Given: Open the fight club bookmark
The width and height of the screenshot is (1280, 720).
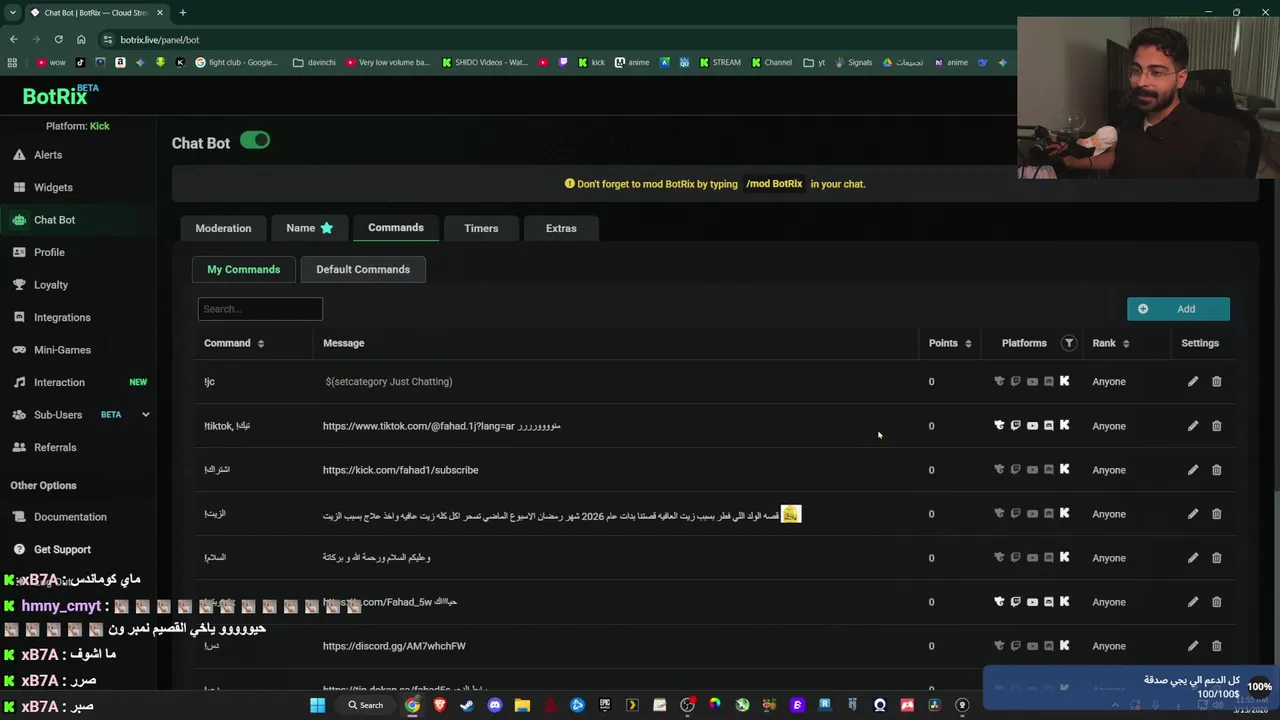Looking at the screenshot, I should 237,62.
